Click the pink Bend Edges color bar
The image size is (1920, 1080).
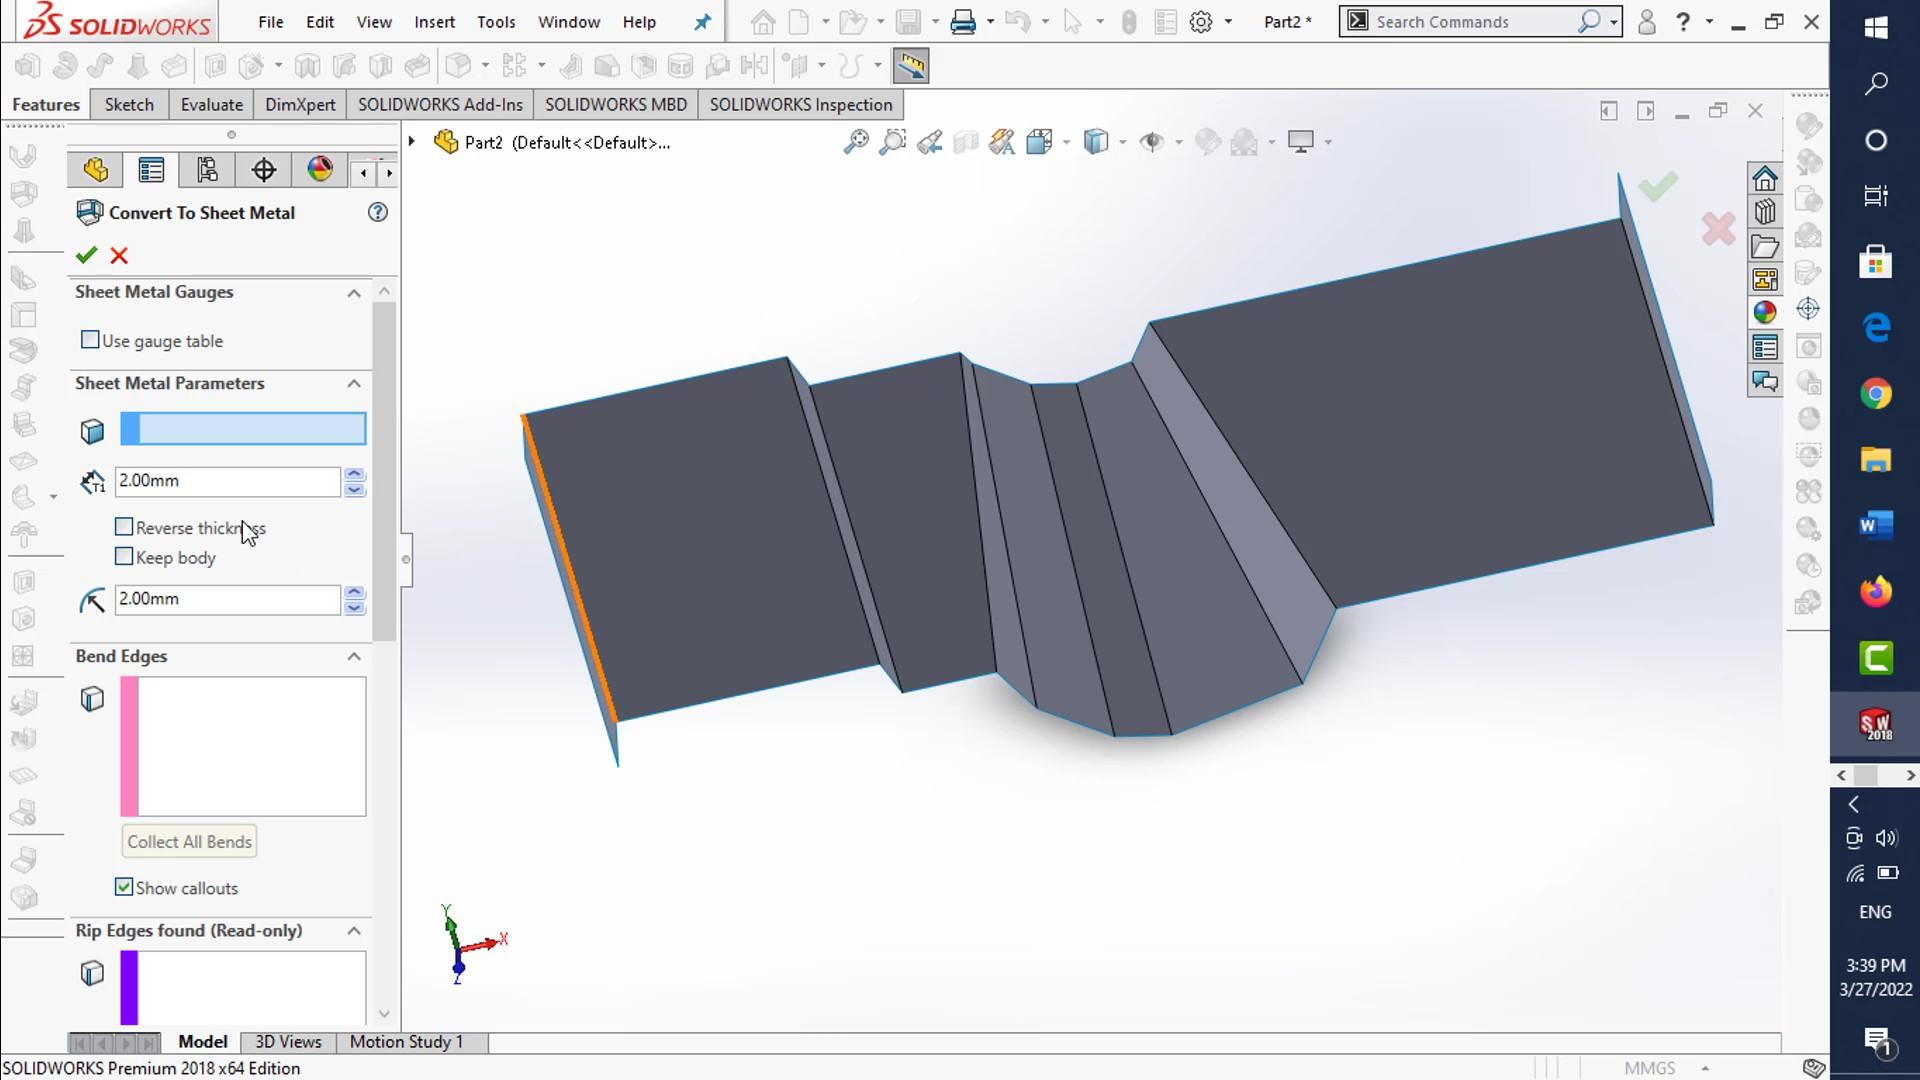point(129,746)
